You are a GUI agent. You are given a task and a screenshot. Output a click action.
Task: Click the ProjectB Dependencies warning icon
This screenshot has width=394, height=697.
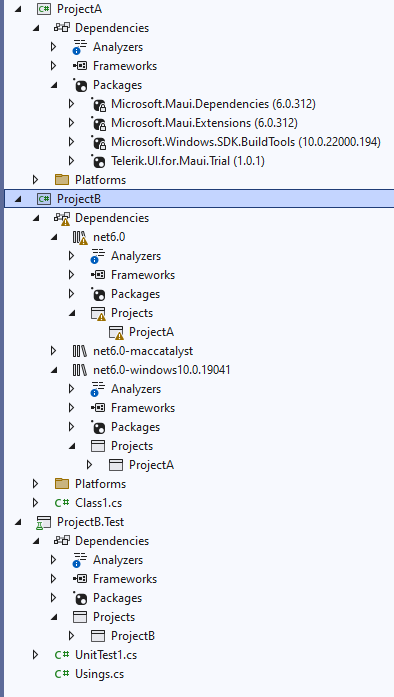pos(62,219)
